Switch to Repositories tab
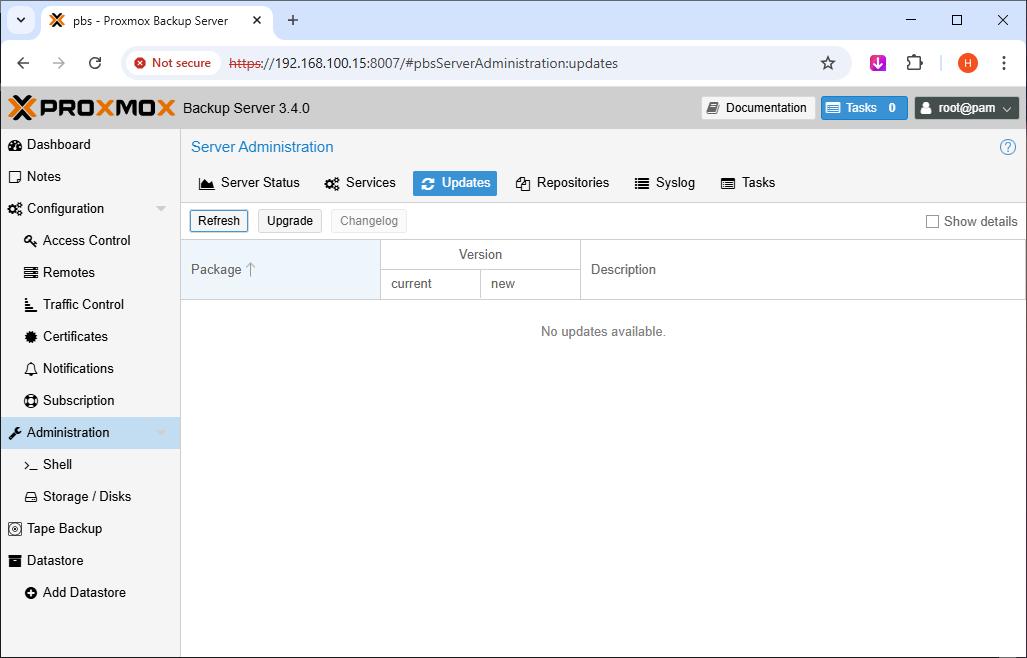Screen dimensions: 1027x658 click(x=563, y=183)
